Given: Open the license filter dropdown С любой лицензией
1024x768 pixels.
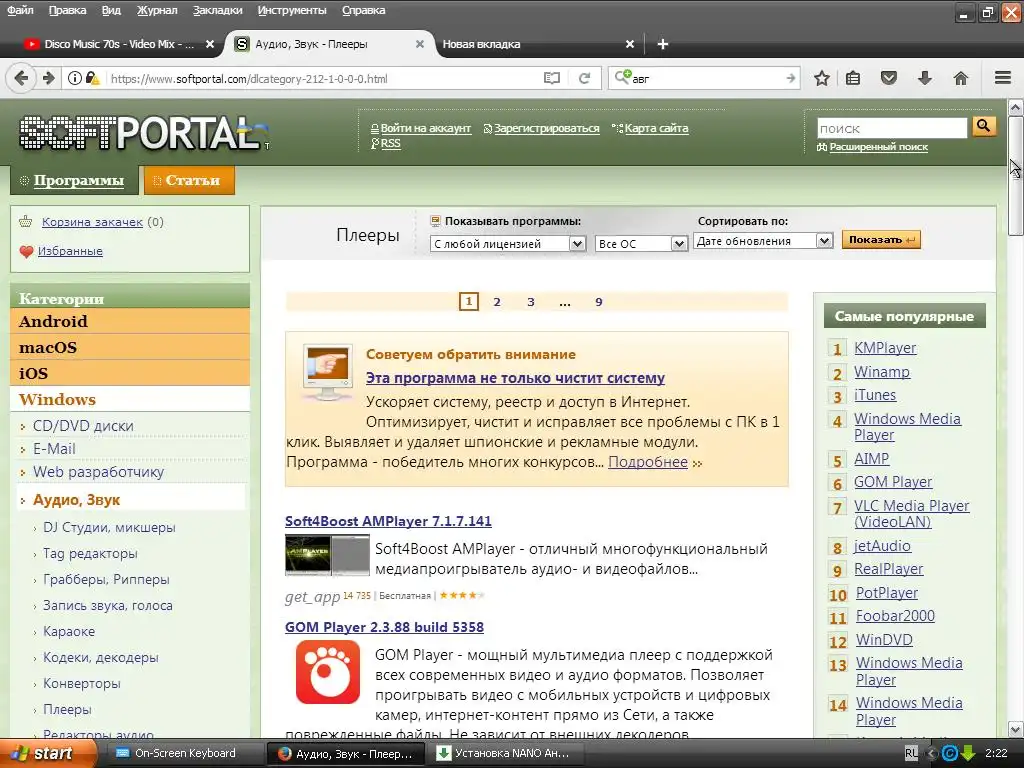Looking at the screenshot, I should pyautogui.click(x=507, y=244).
